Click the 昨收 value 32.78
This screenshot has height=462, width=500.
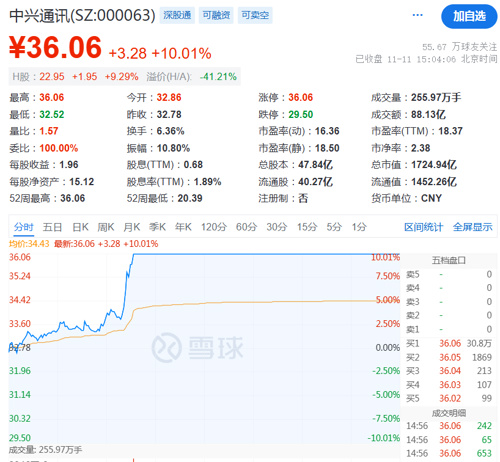[x=169, y=115]
